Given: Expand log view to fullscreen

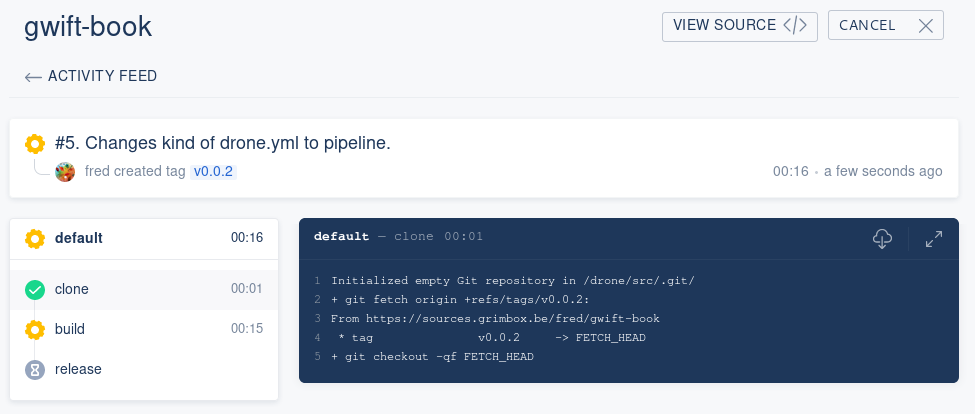Looking at the screenshot, I should click(934, 239).
